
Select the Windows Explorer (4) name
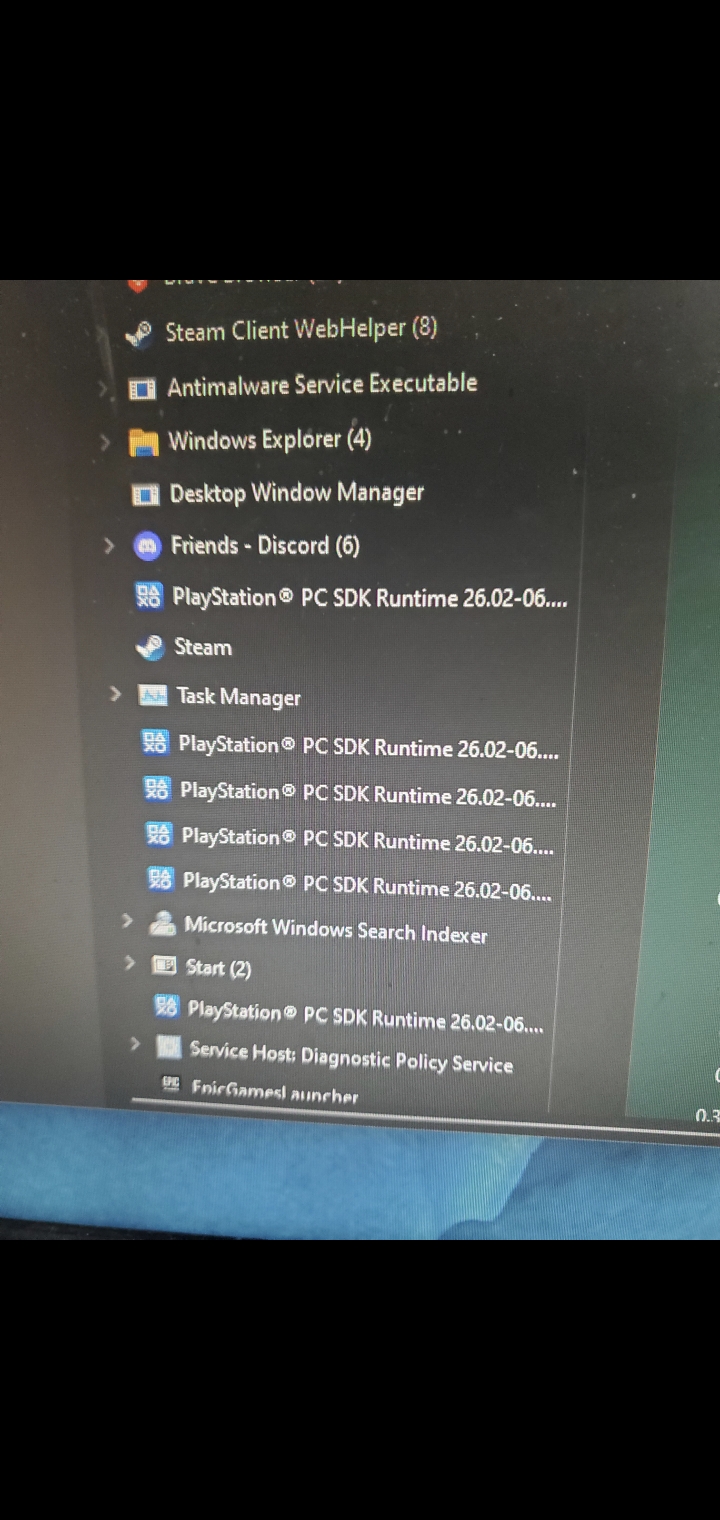270,440
